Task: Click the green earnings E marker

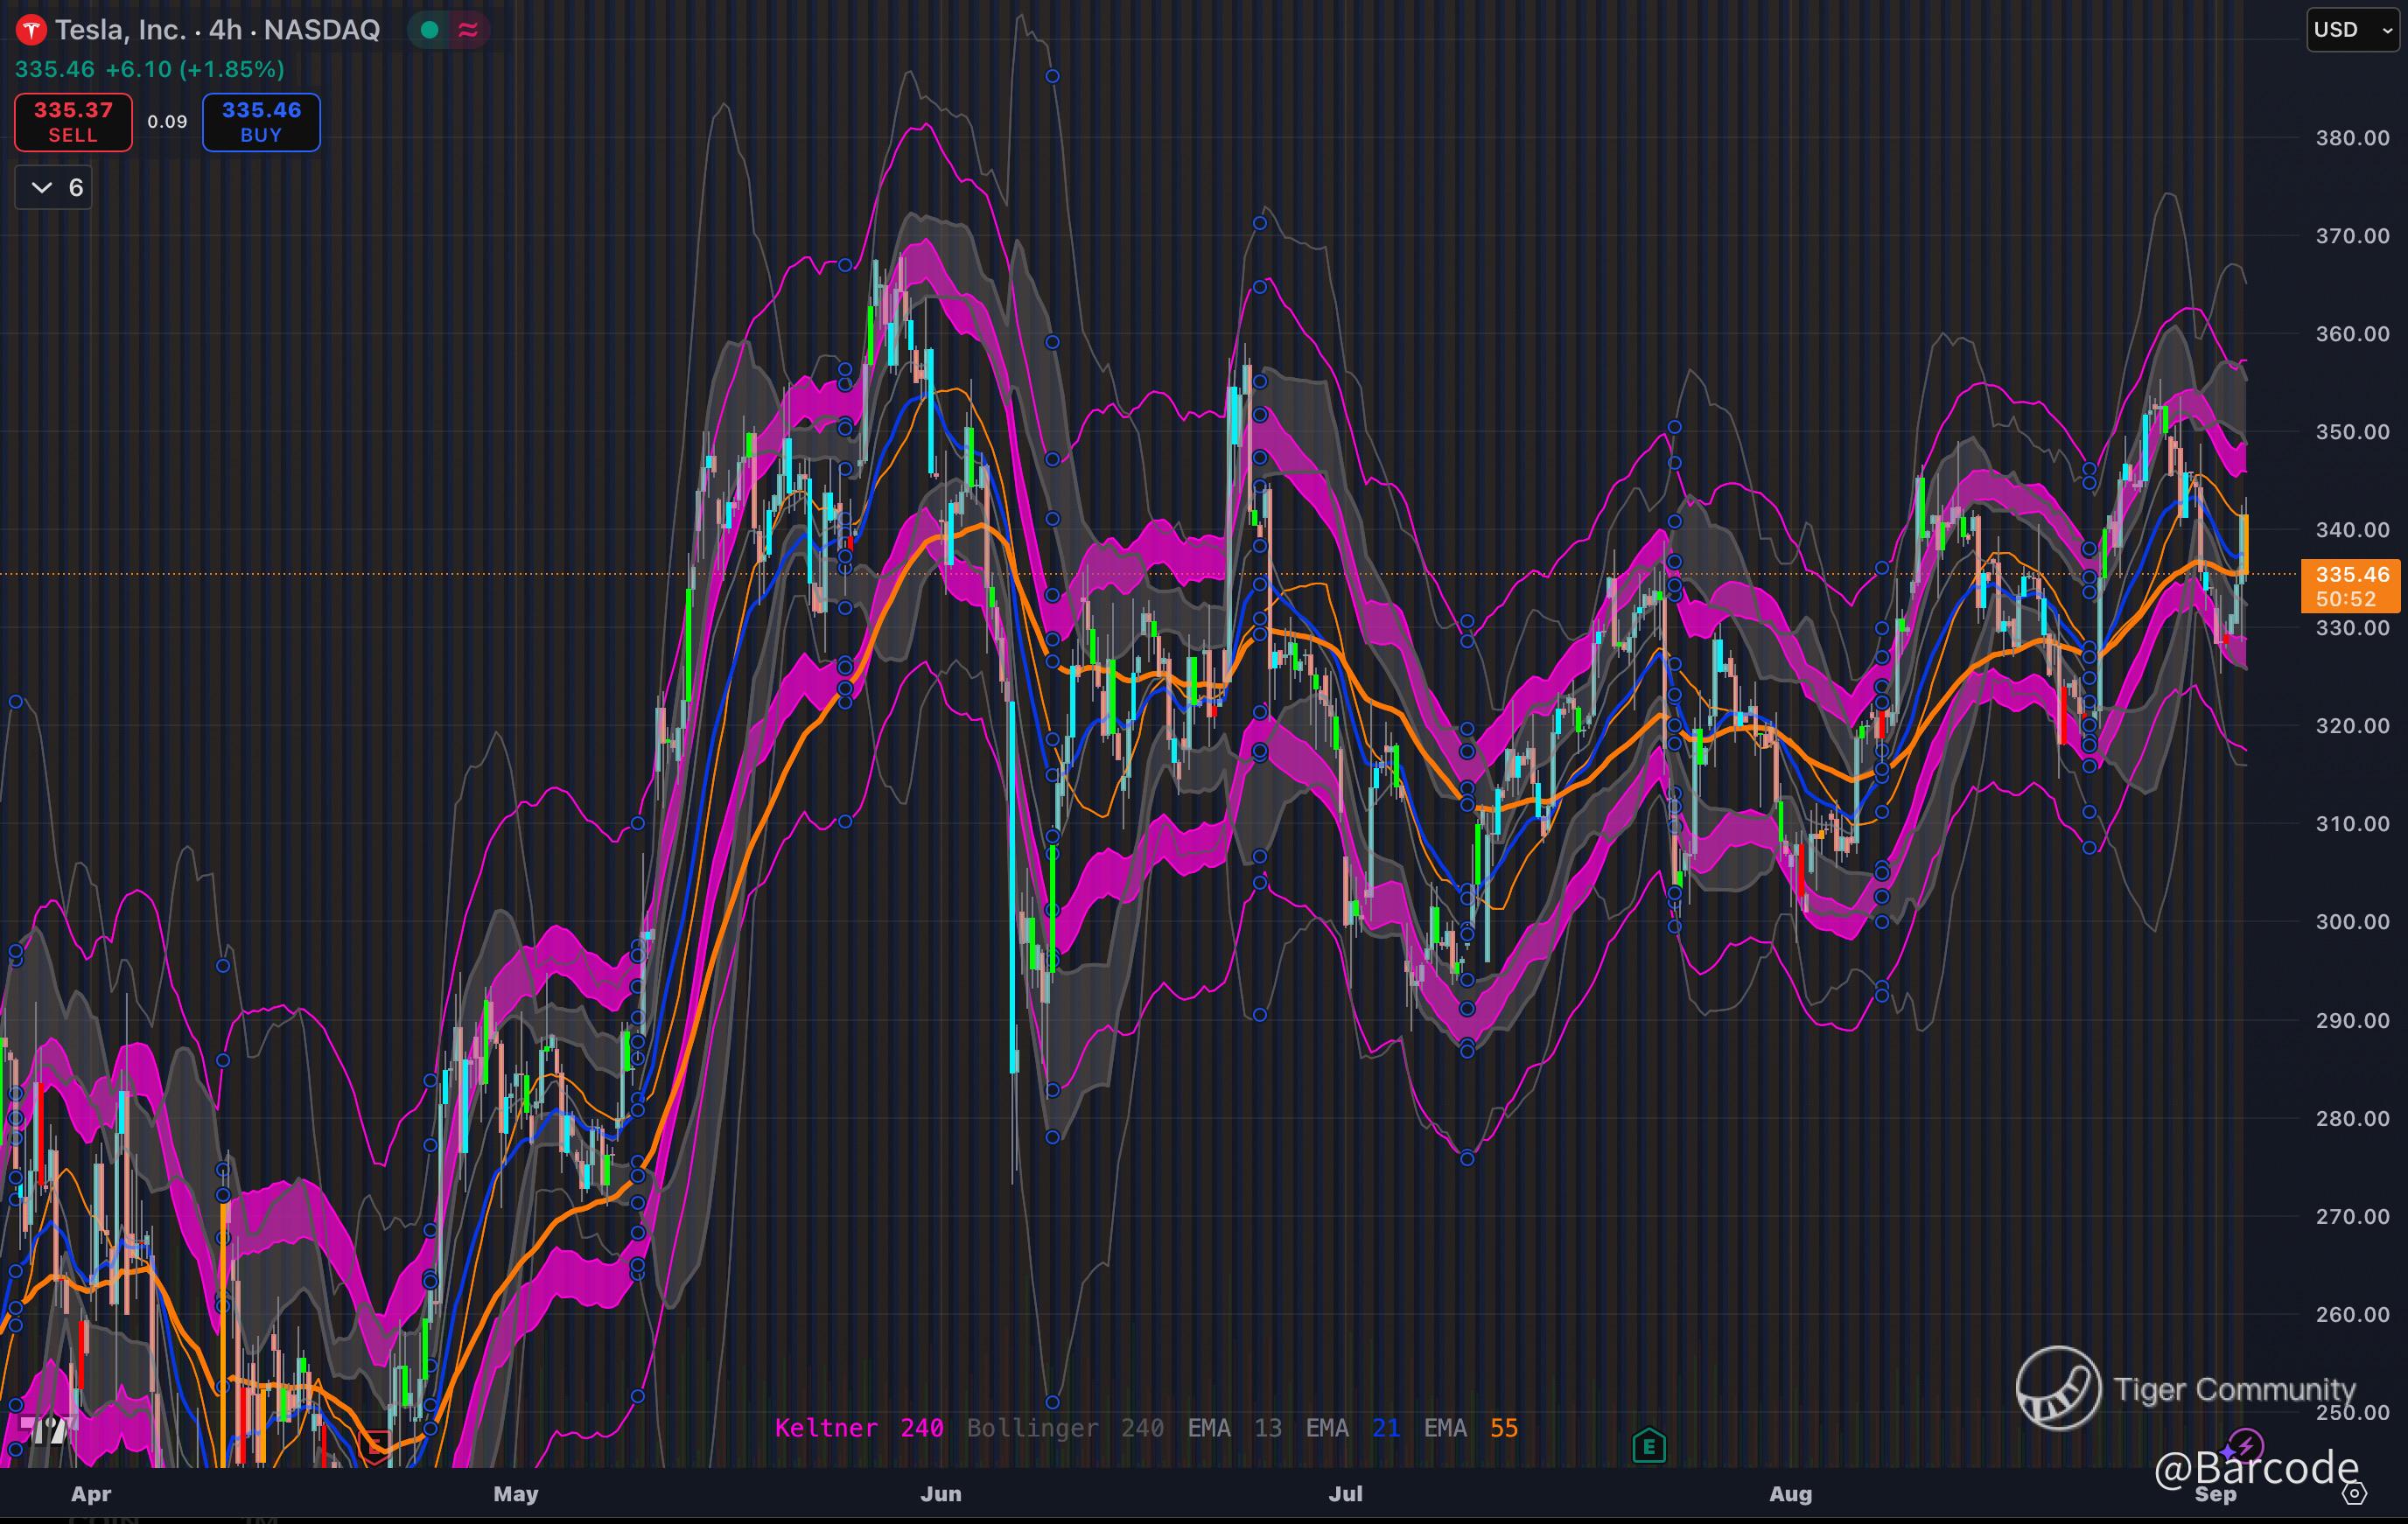Action: pos(1649,1446)
